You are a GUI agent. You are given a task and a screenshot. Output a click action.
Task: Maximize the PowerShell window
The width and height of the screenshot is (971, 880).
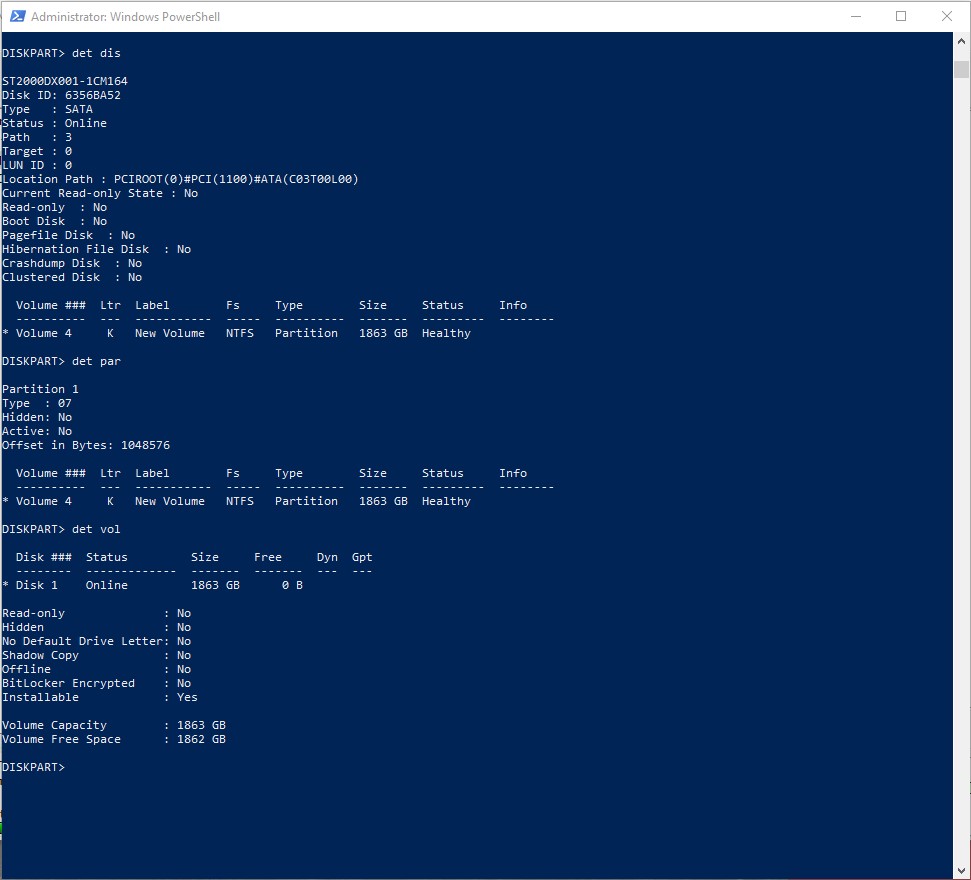(x=901, y=17)
